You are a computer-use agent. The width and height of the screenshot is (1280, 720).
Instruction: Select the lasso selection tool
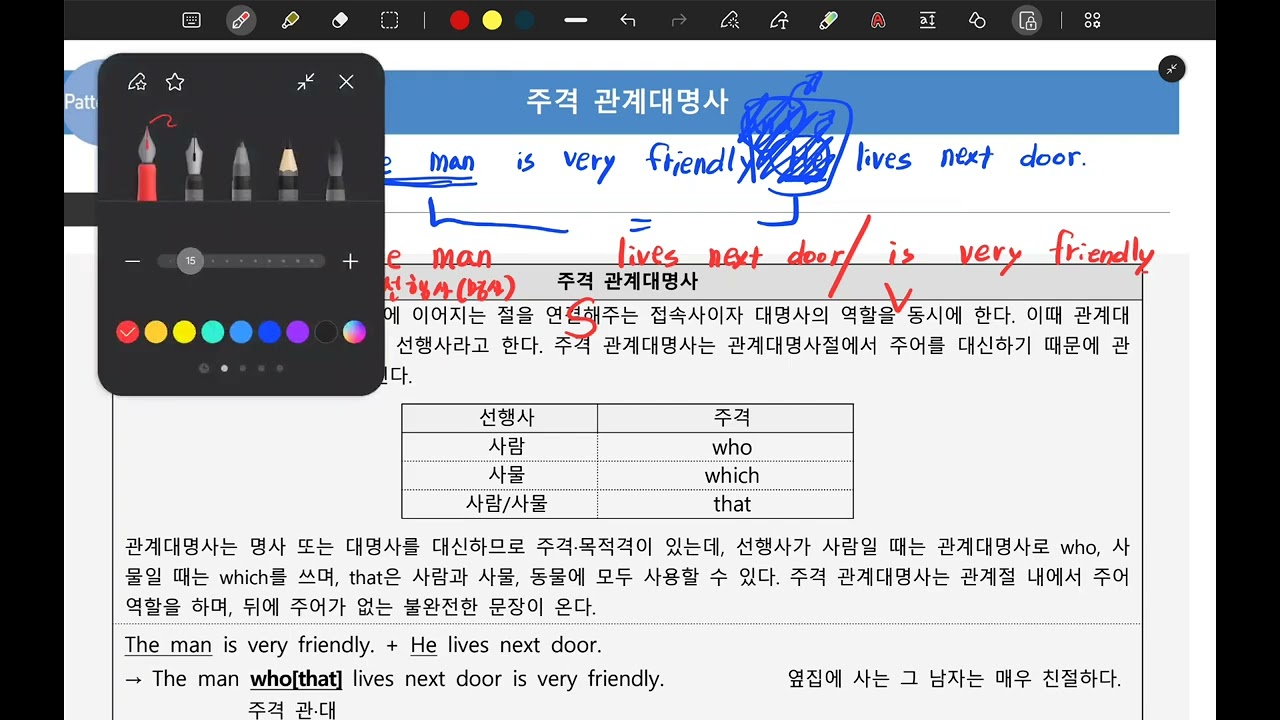click(x=390, y=20)
